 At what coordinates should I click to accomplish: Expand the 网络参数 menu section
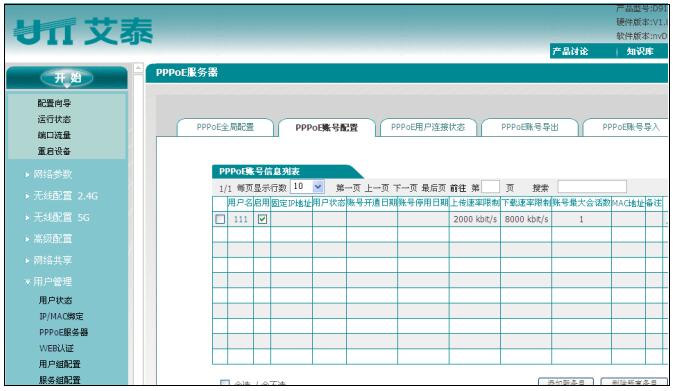coord(53,174)
